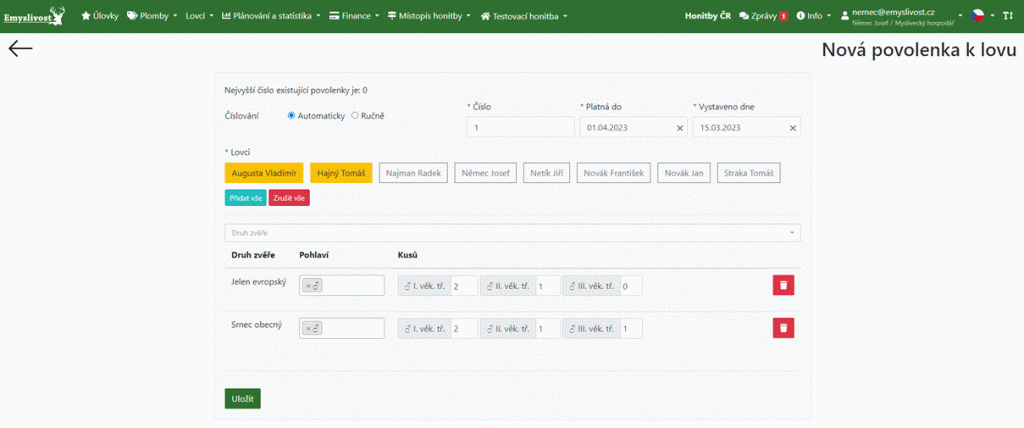The image size is (1024, 428).
Task: Edit Srnec obecný II. věk. tř. count
Action: (x=547, y=329)
